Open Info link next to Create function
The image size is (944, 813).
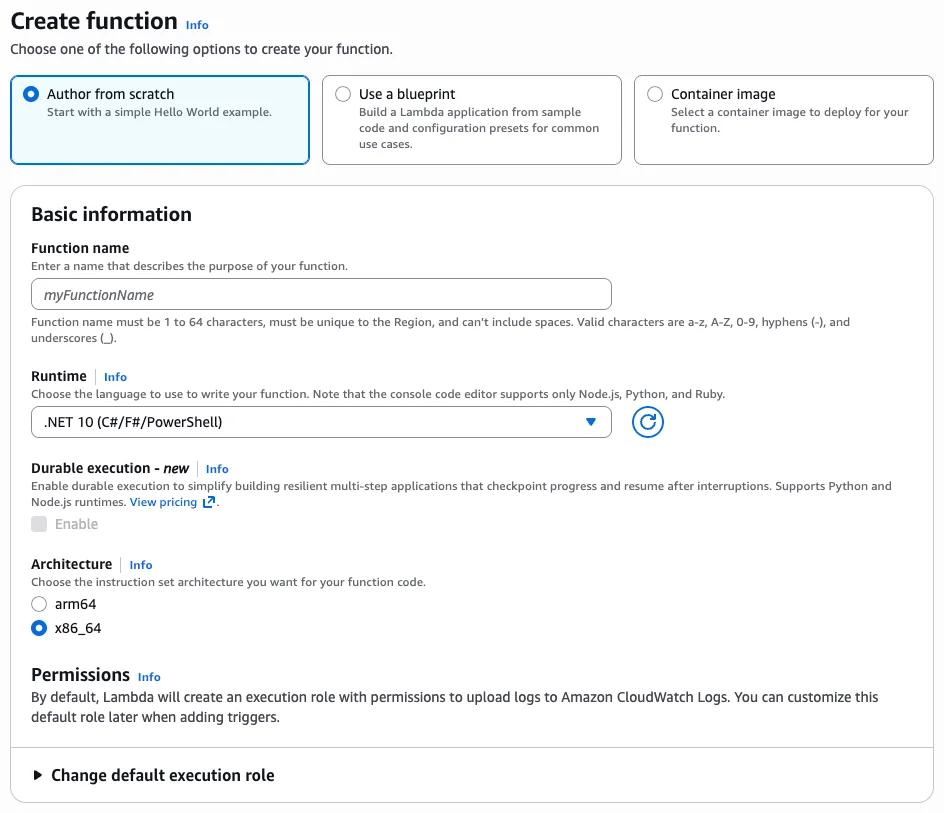click(197, 25)
